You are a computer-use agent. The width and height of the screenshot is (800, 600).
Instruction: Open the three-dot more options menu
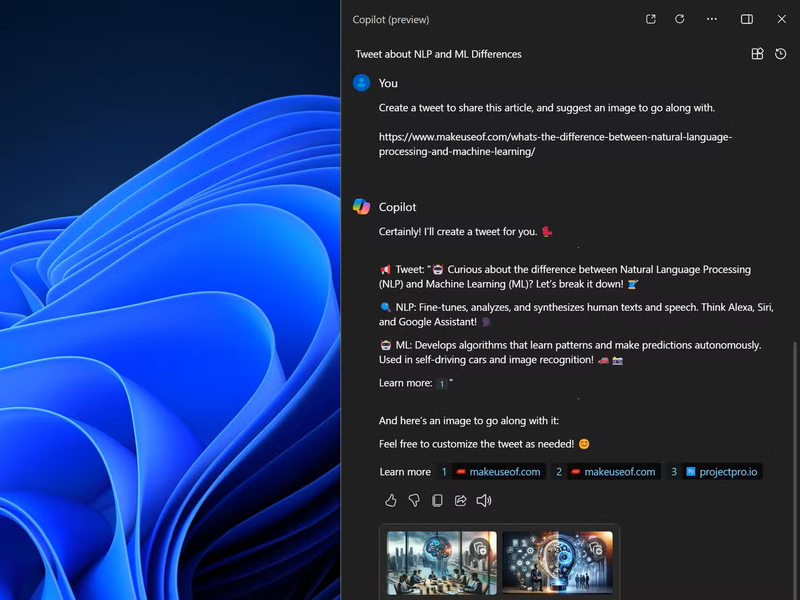712,19
